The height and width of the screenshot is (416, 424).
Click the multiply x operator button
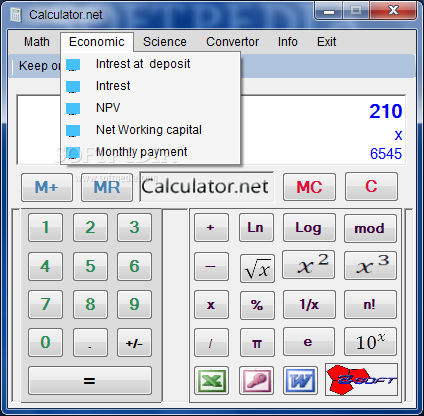pyautogui.click(x=211, y=304)
